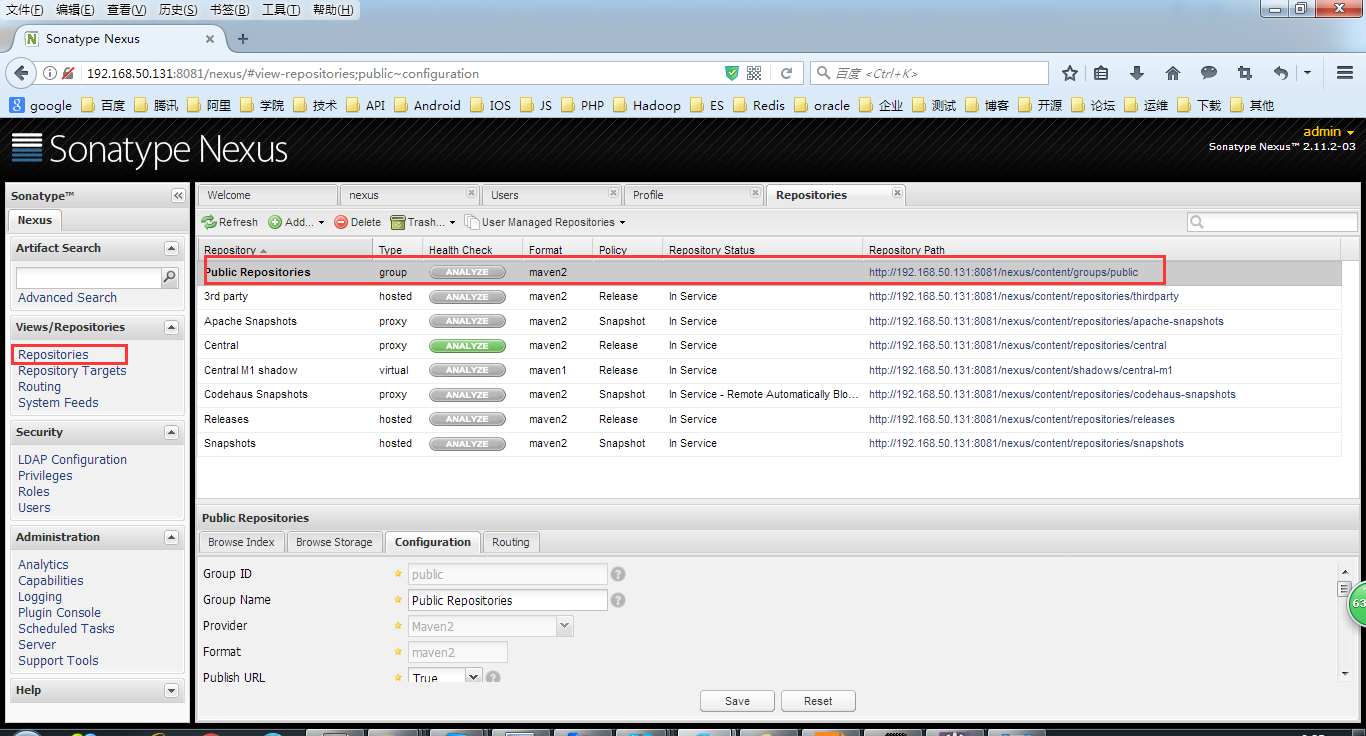Open the Provider Maven2 combo box
The width and height of the screenshot is (1366, 736).
[x=565, y=626]
